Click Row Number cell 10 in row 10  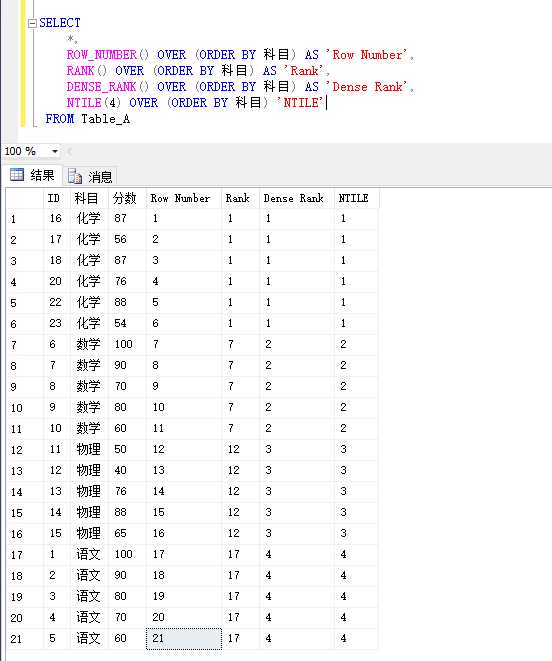184,407
